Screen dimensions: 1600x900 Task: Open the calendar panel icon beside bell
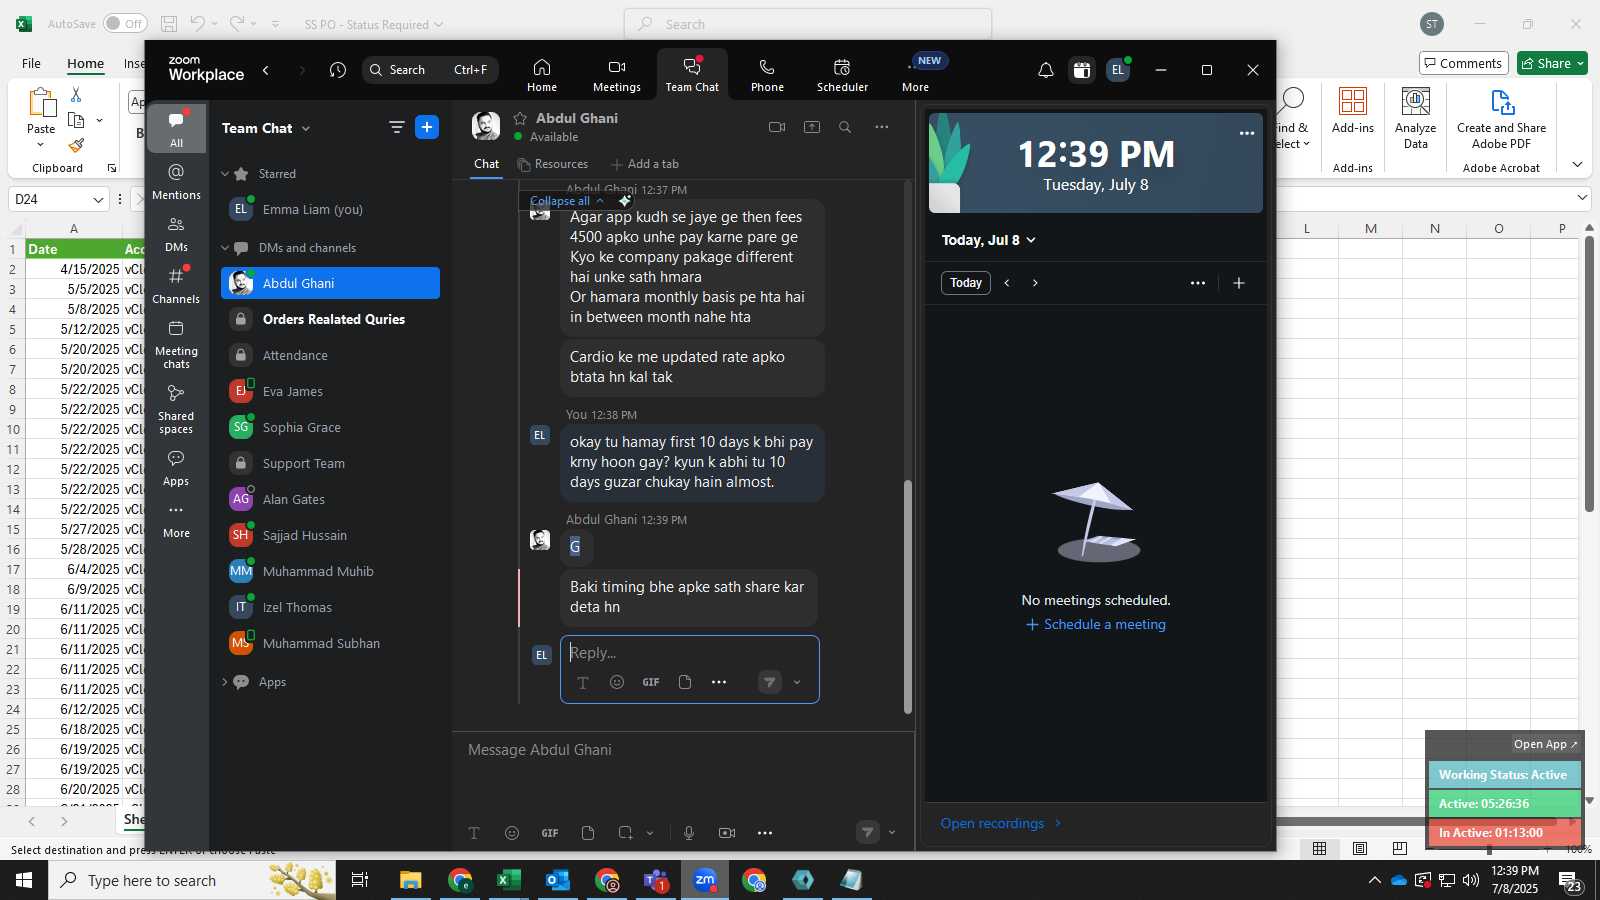click(1081, 70)
